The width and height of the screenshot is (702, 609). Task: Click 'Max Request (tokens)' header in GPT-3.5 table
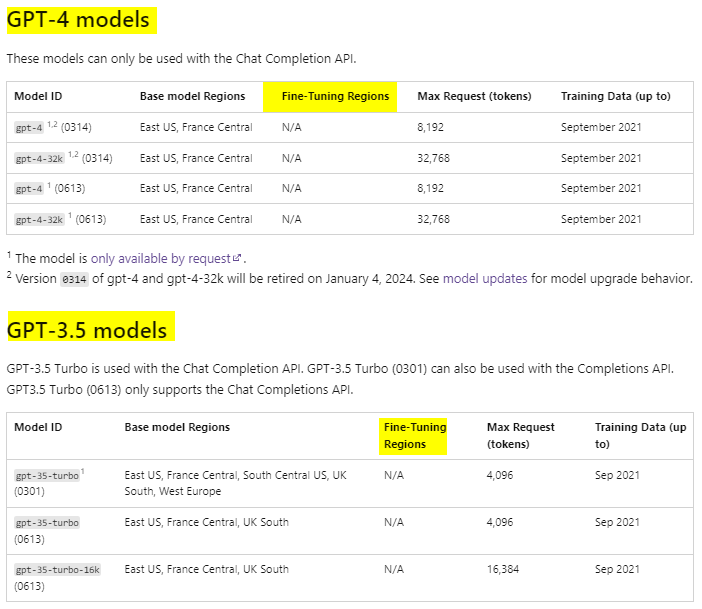click(520, 435)
